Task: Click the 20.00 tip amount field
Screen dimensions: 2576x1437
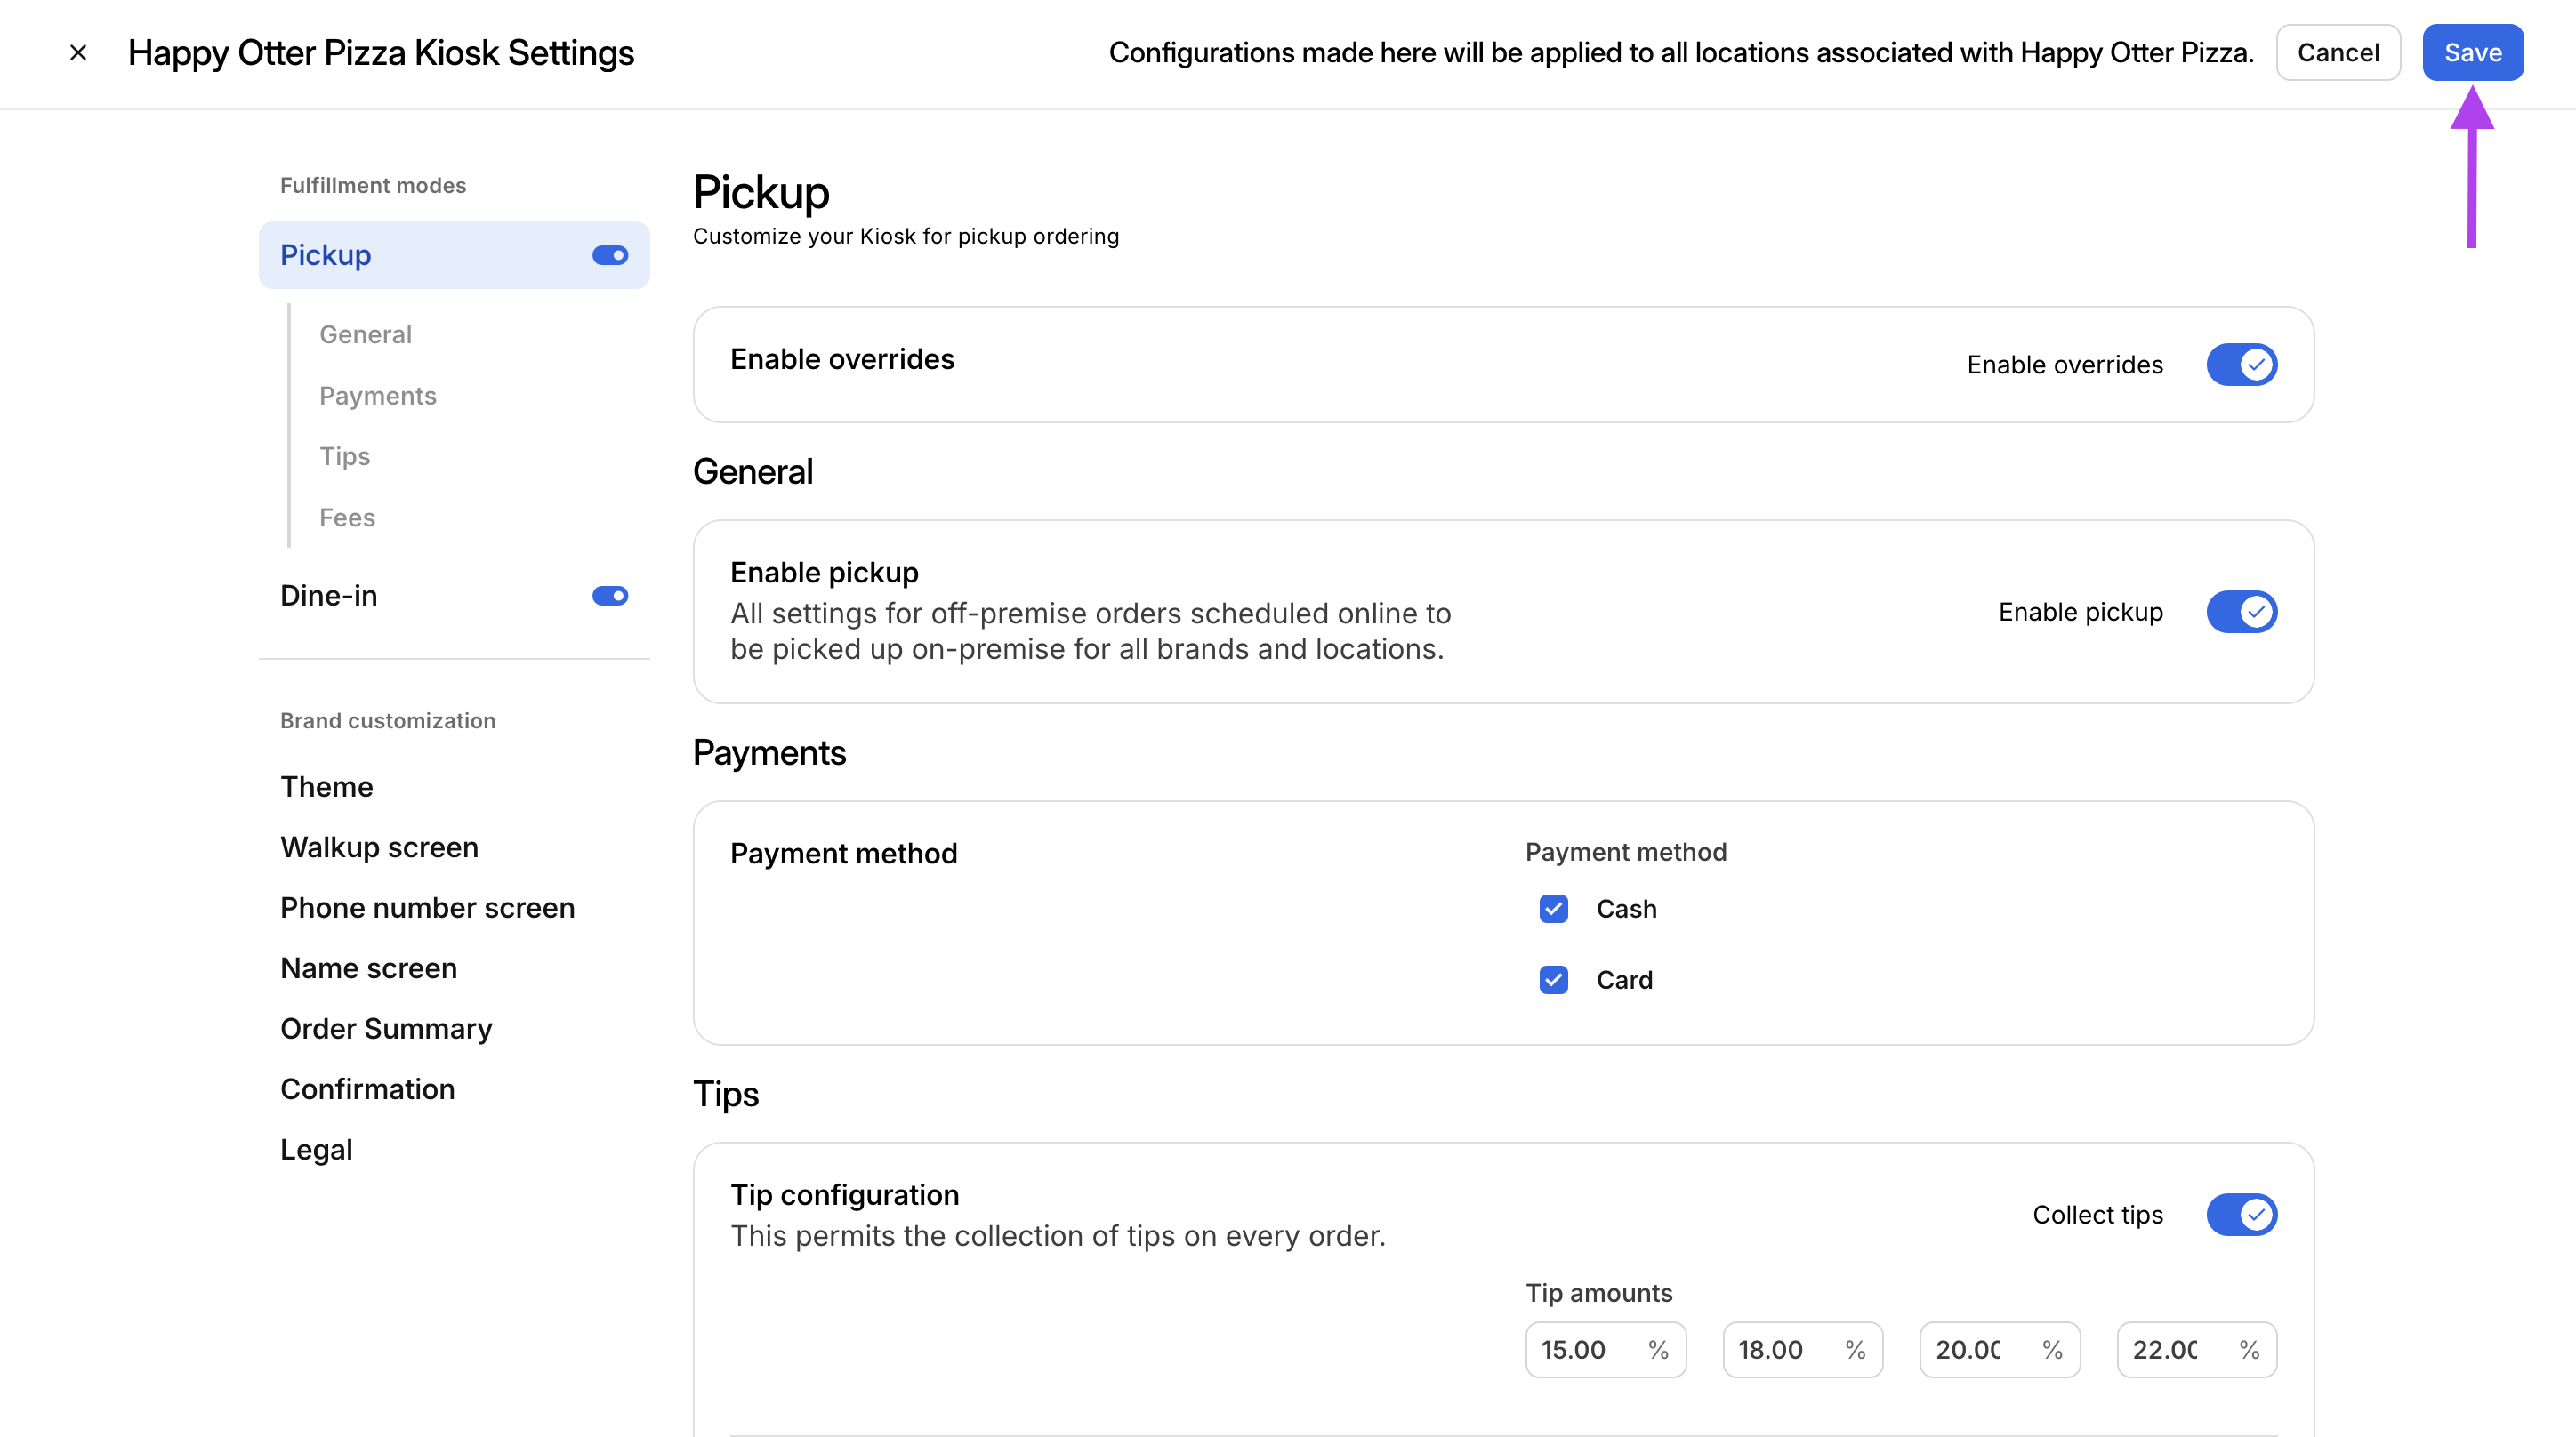Action: (x=1999, y=1349)
